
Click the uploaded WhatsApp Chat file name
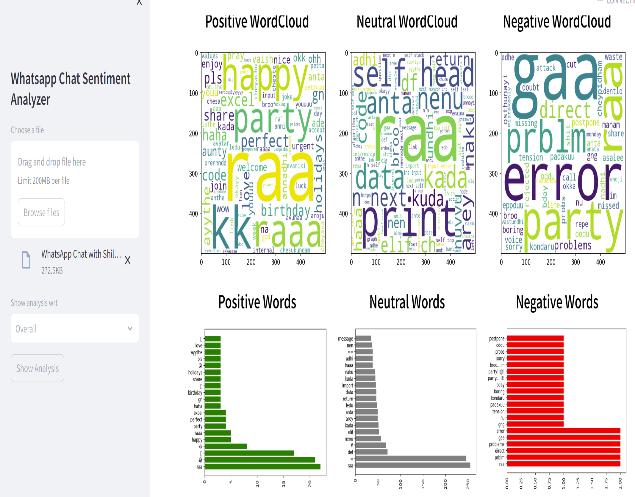click(81, 254)
